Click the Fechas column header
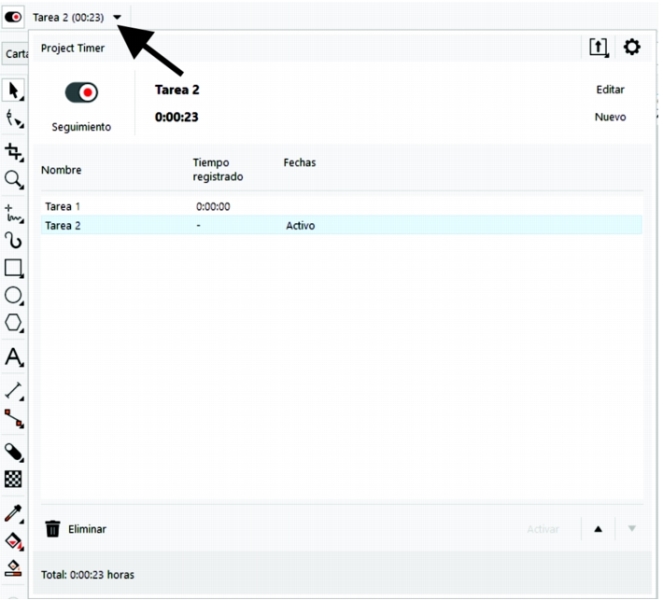Viewport: 663px width, 600px height. (x=299, y=162)
